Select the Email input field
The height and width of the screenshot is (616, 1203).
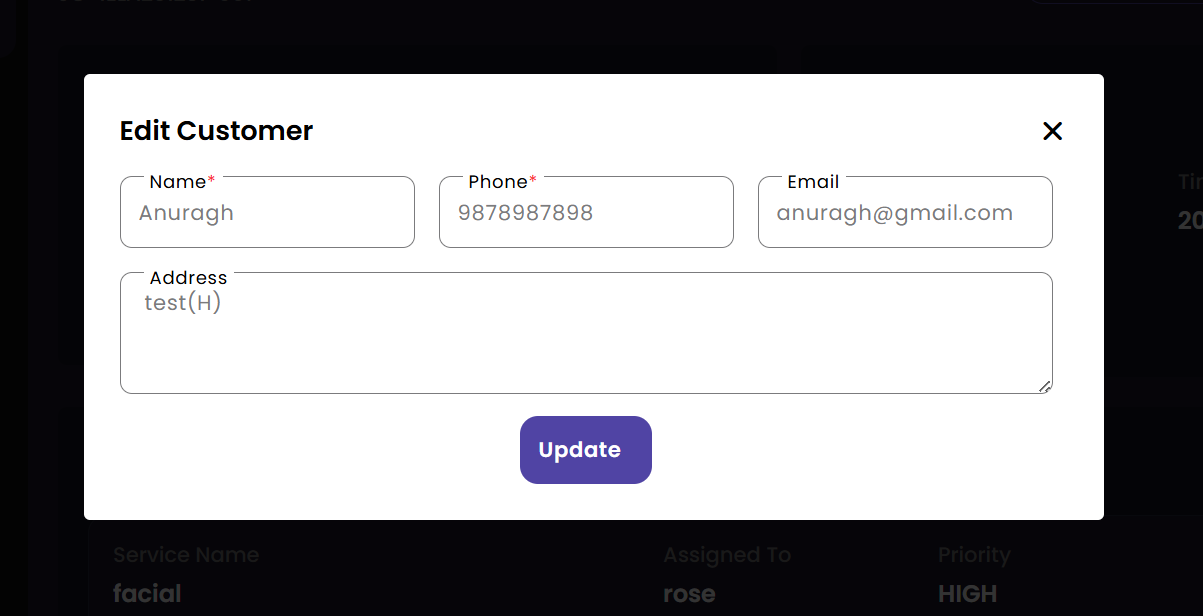[x=905, y=213]
